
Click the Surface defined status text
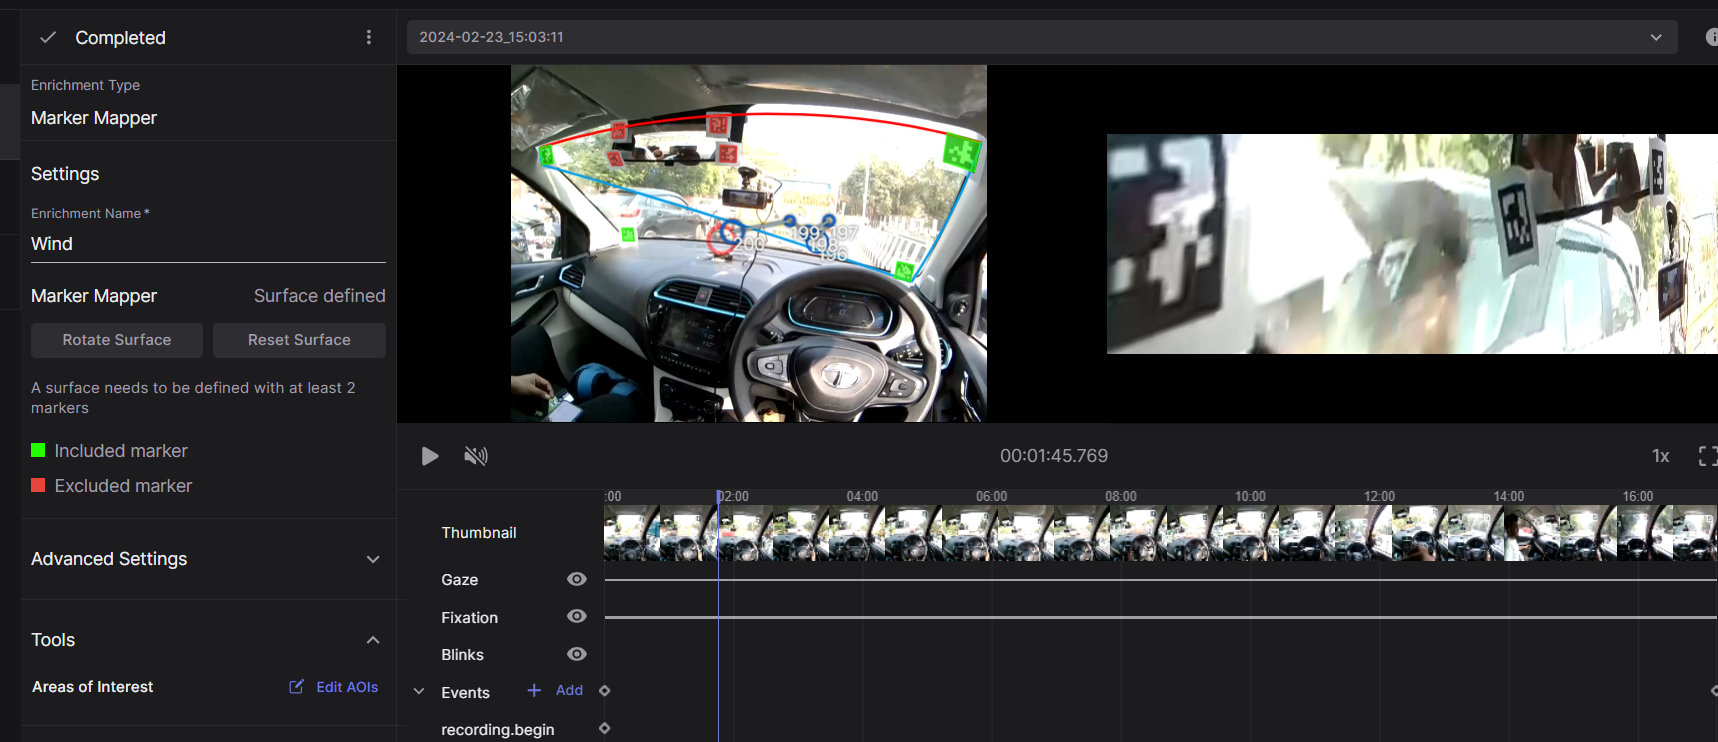[319, 296]
